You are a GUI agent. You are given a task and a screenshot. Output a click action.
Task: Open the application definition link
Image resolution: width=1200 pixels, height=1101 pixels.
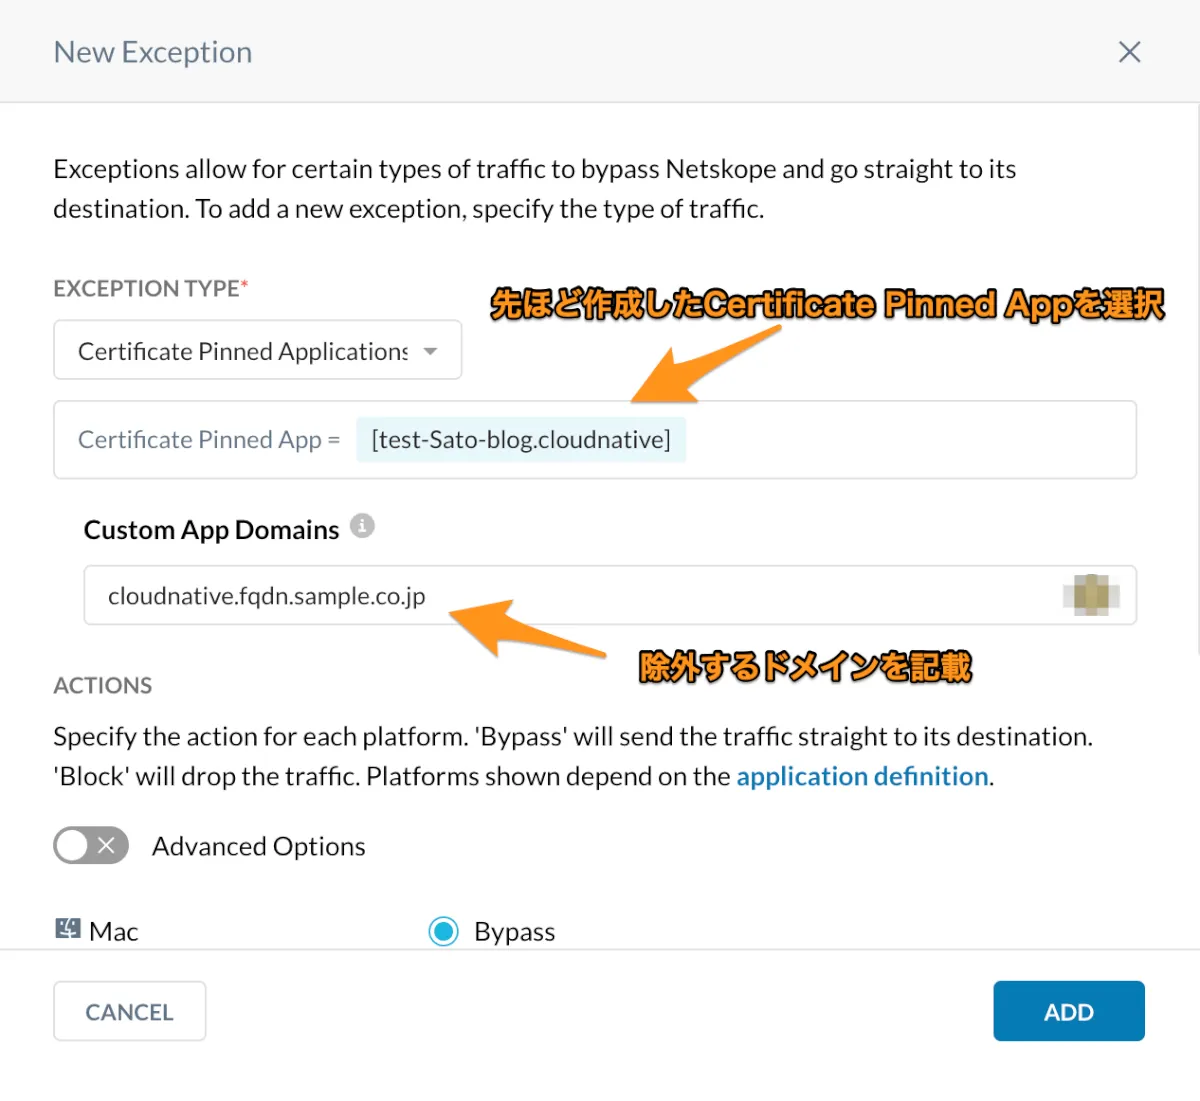(862, 777)
